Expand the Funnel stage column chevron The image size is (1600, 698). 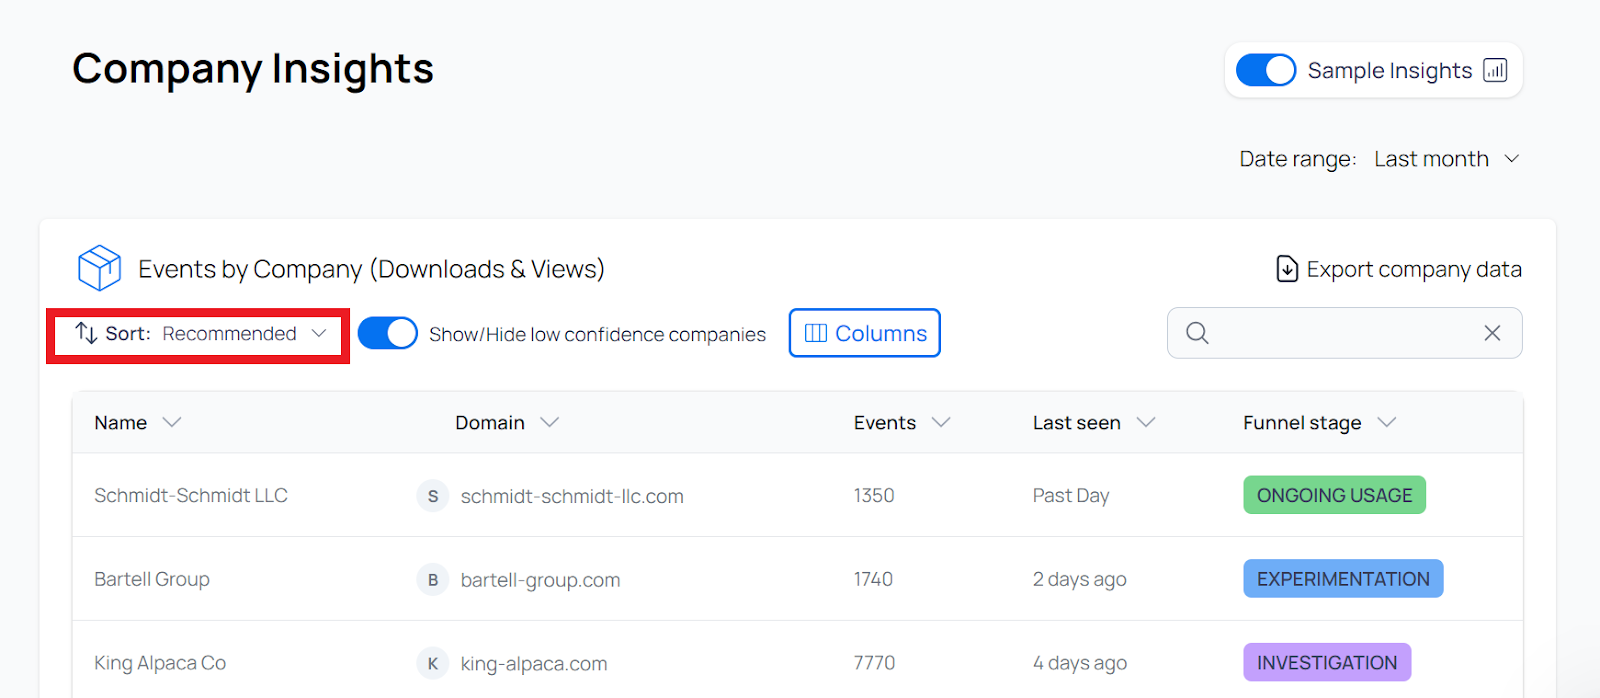[x=1386, y=422]
